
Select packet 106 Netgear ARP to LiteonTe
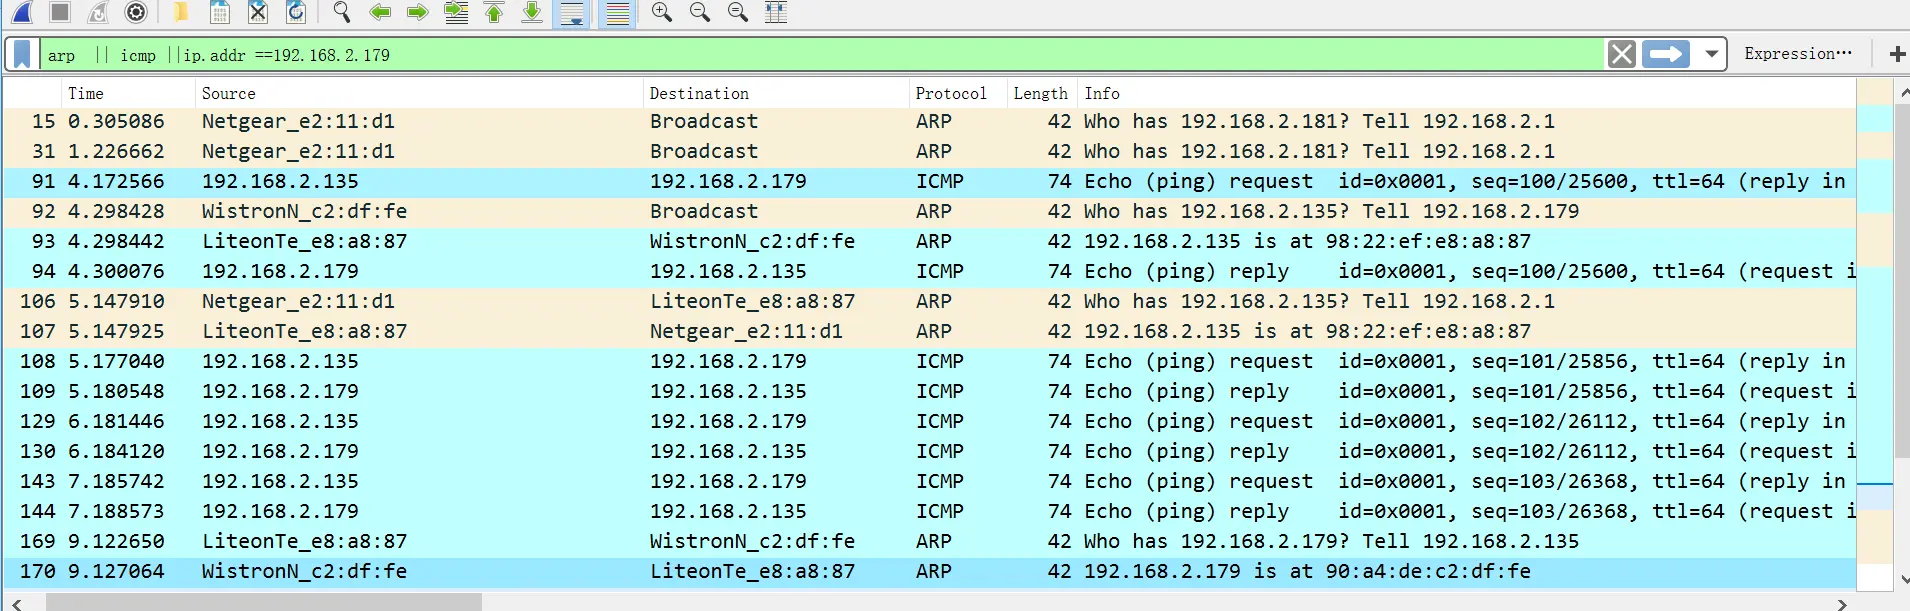(929, 301)
